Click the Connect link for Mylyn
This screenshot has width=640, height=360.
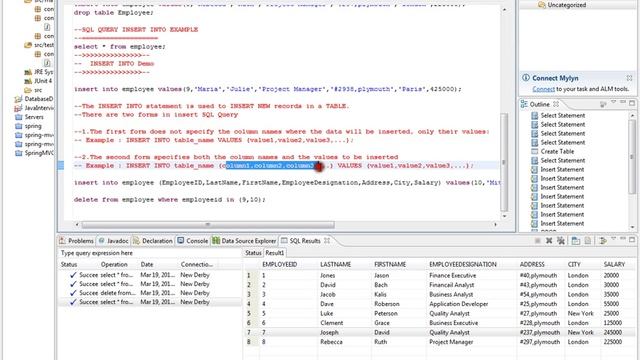[543, 89]
